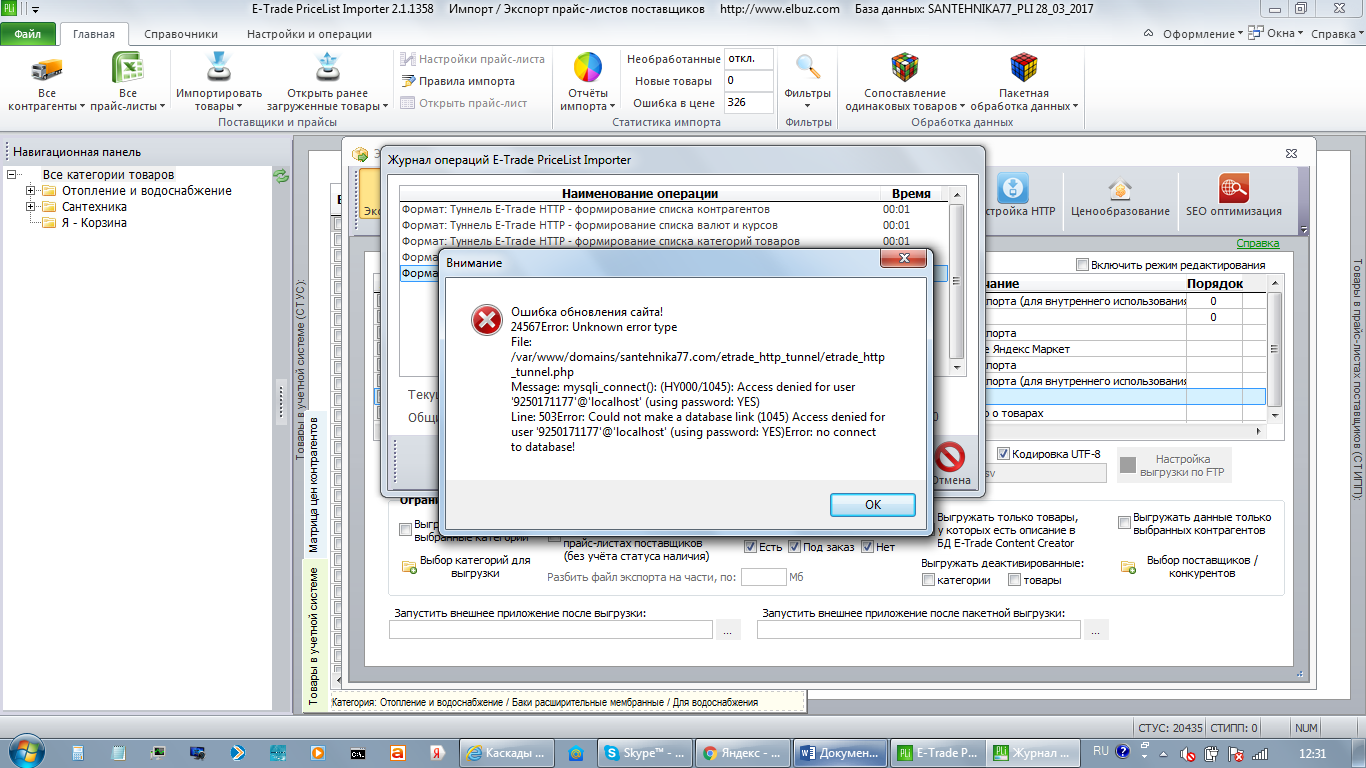
Task: Click browse button after пакетной выгрузки field
Action: (1097, 630)
